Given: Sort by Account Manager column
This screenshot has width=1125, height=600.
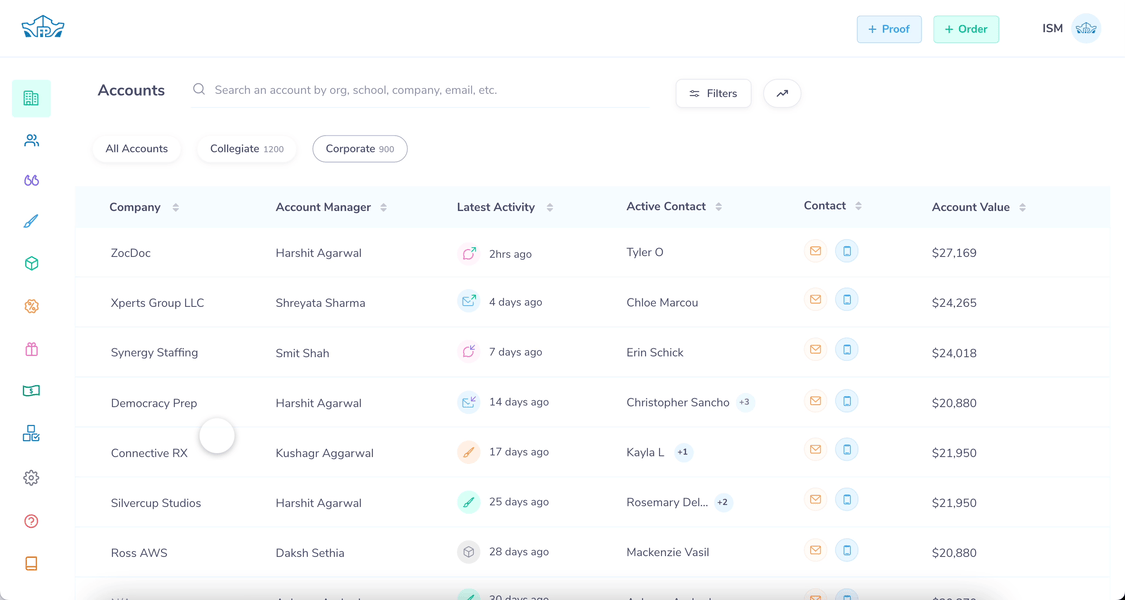Looking at the screenshot, I should click(384, 207).
